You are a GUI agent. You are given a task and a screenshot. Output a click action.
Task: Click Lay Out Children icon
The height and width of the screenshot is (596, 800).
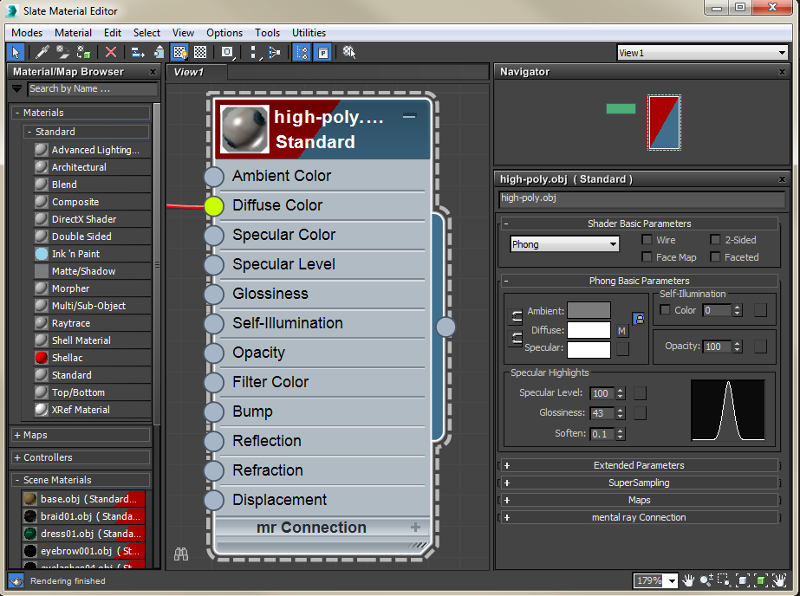point(274,52)
